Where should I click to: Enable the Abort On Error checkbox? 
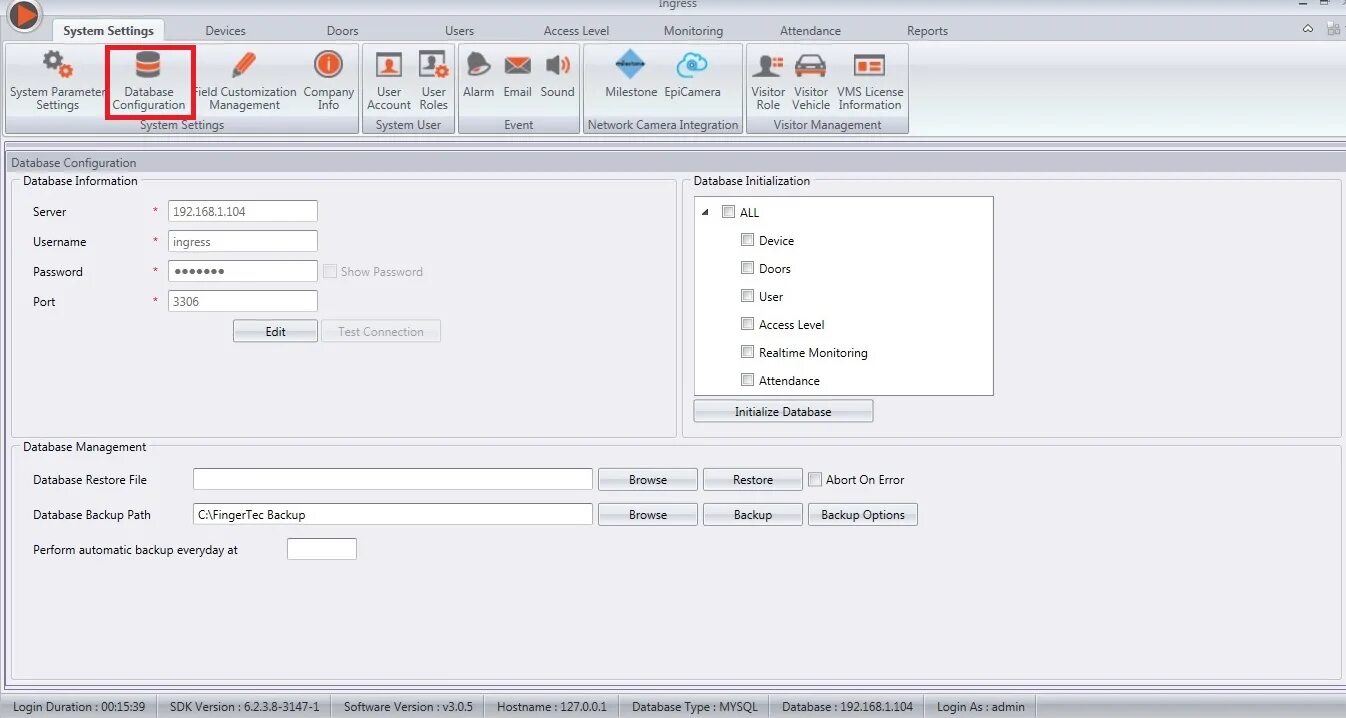point(815,479)
